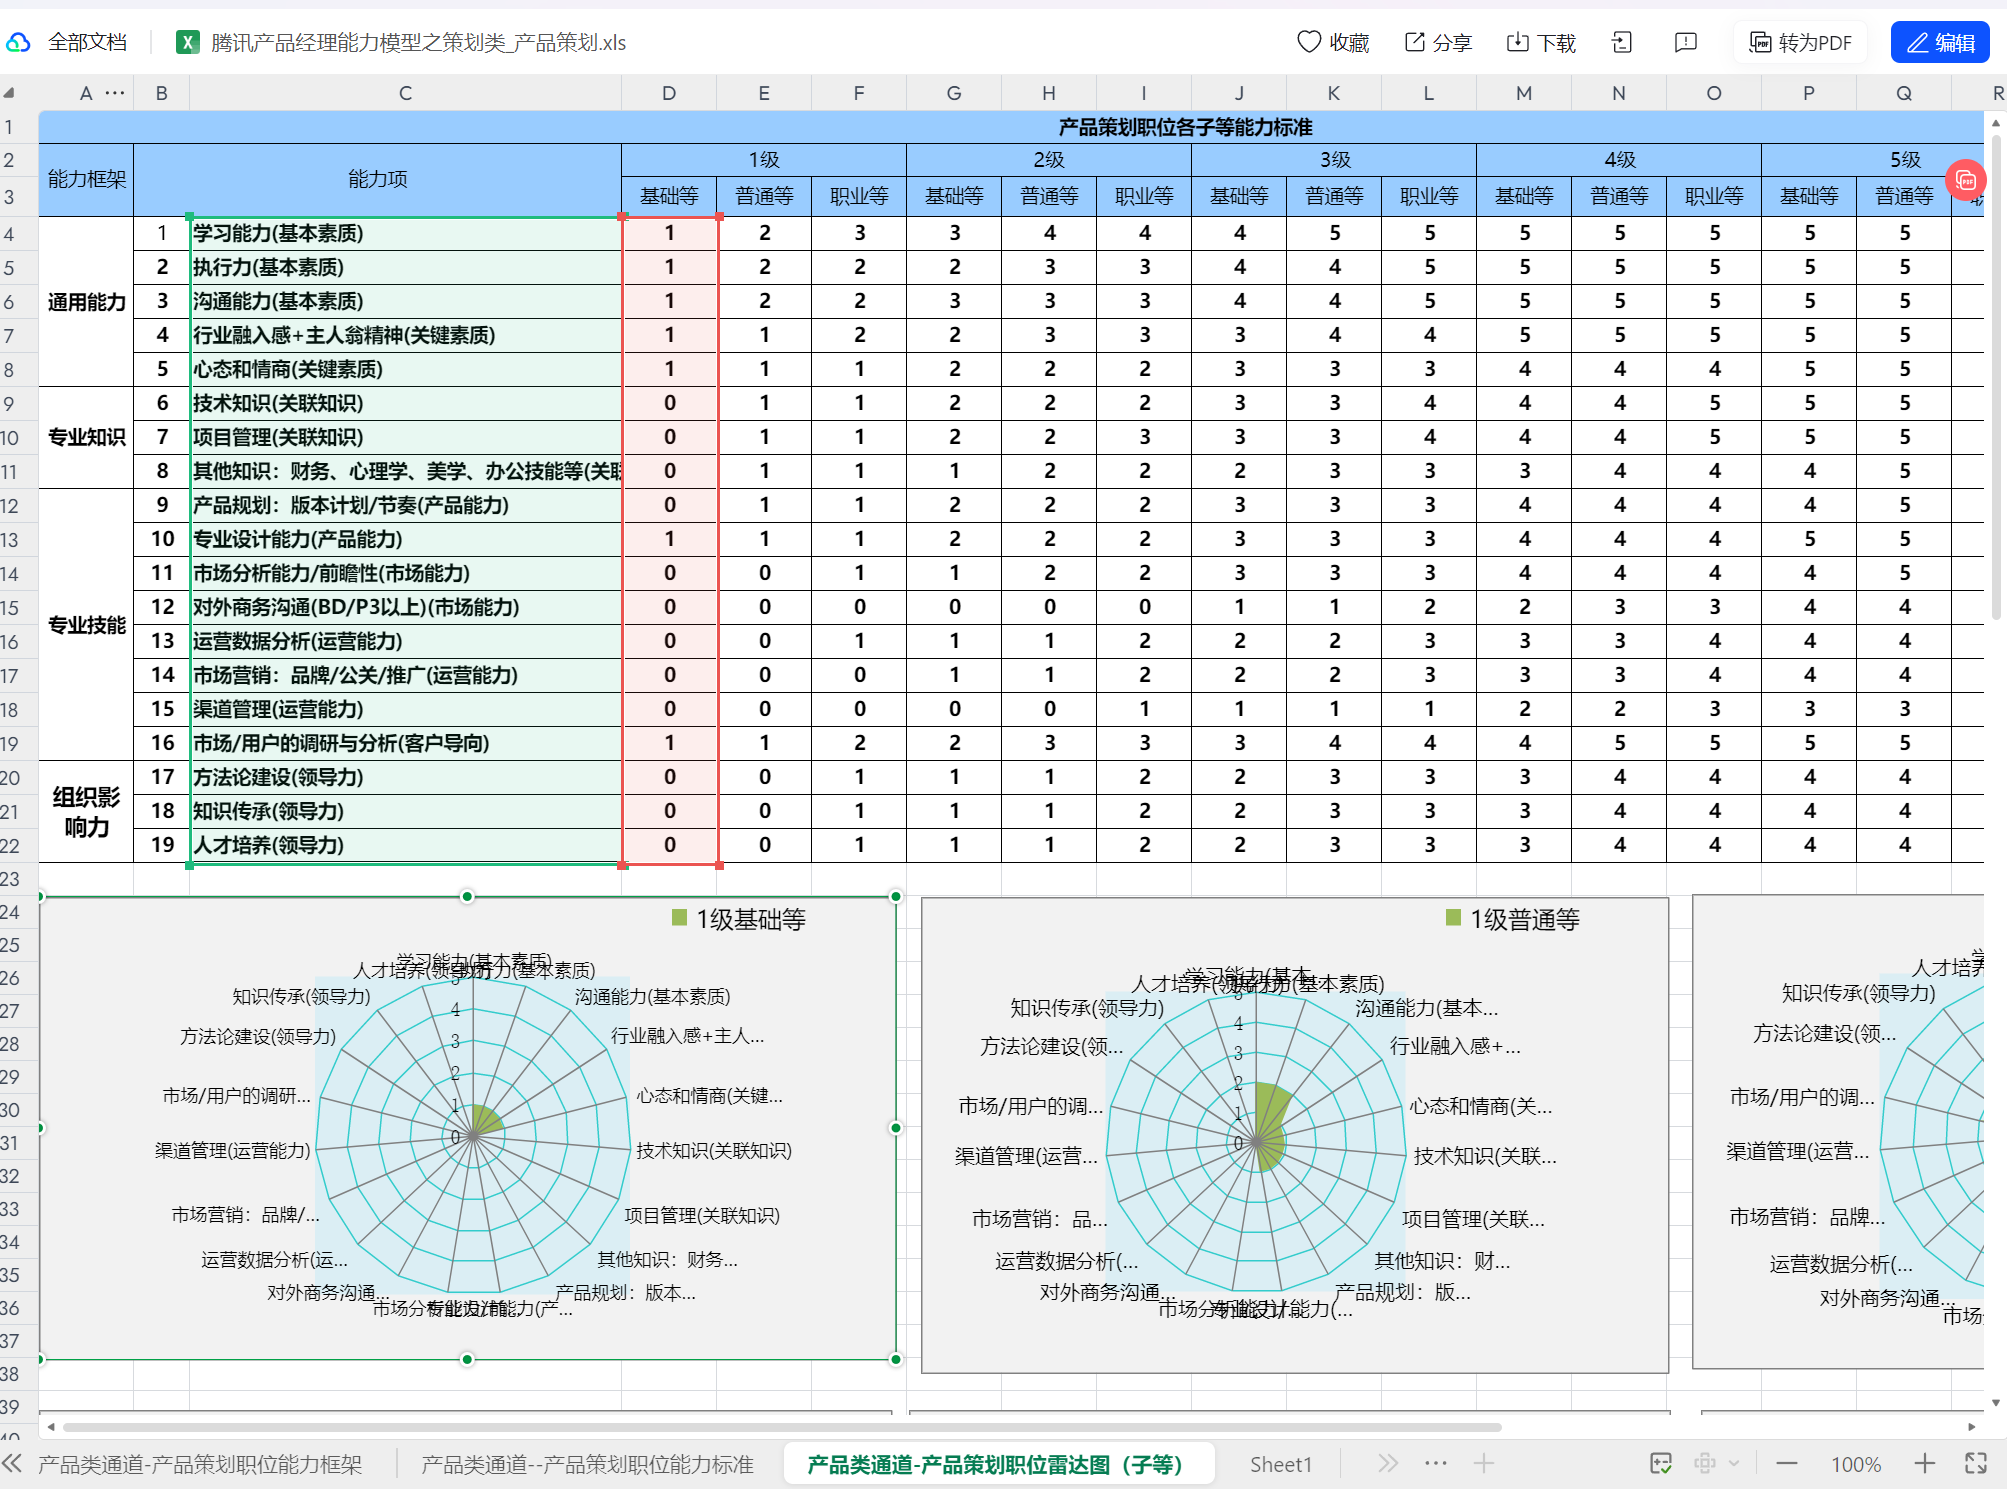Image resolution: width=2007 pixels, height=1489 pixels.
Task: Select cell 渠道管理(运营能力)
Action: 405,709
